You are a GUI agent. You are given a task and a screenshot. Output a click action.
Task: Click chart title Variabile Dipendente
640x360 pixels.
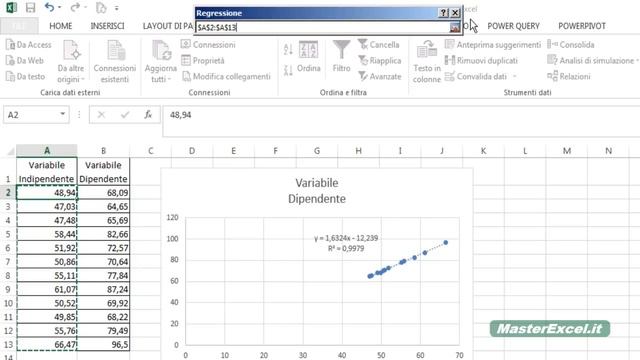point(317,191)
